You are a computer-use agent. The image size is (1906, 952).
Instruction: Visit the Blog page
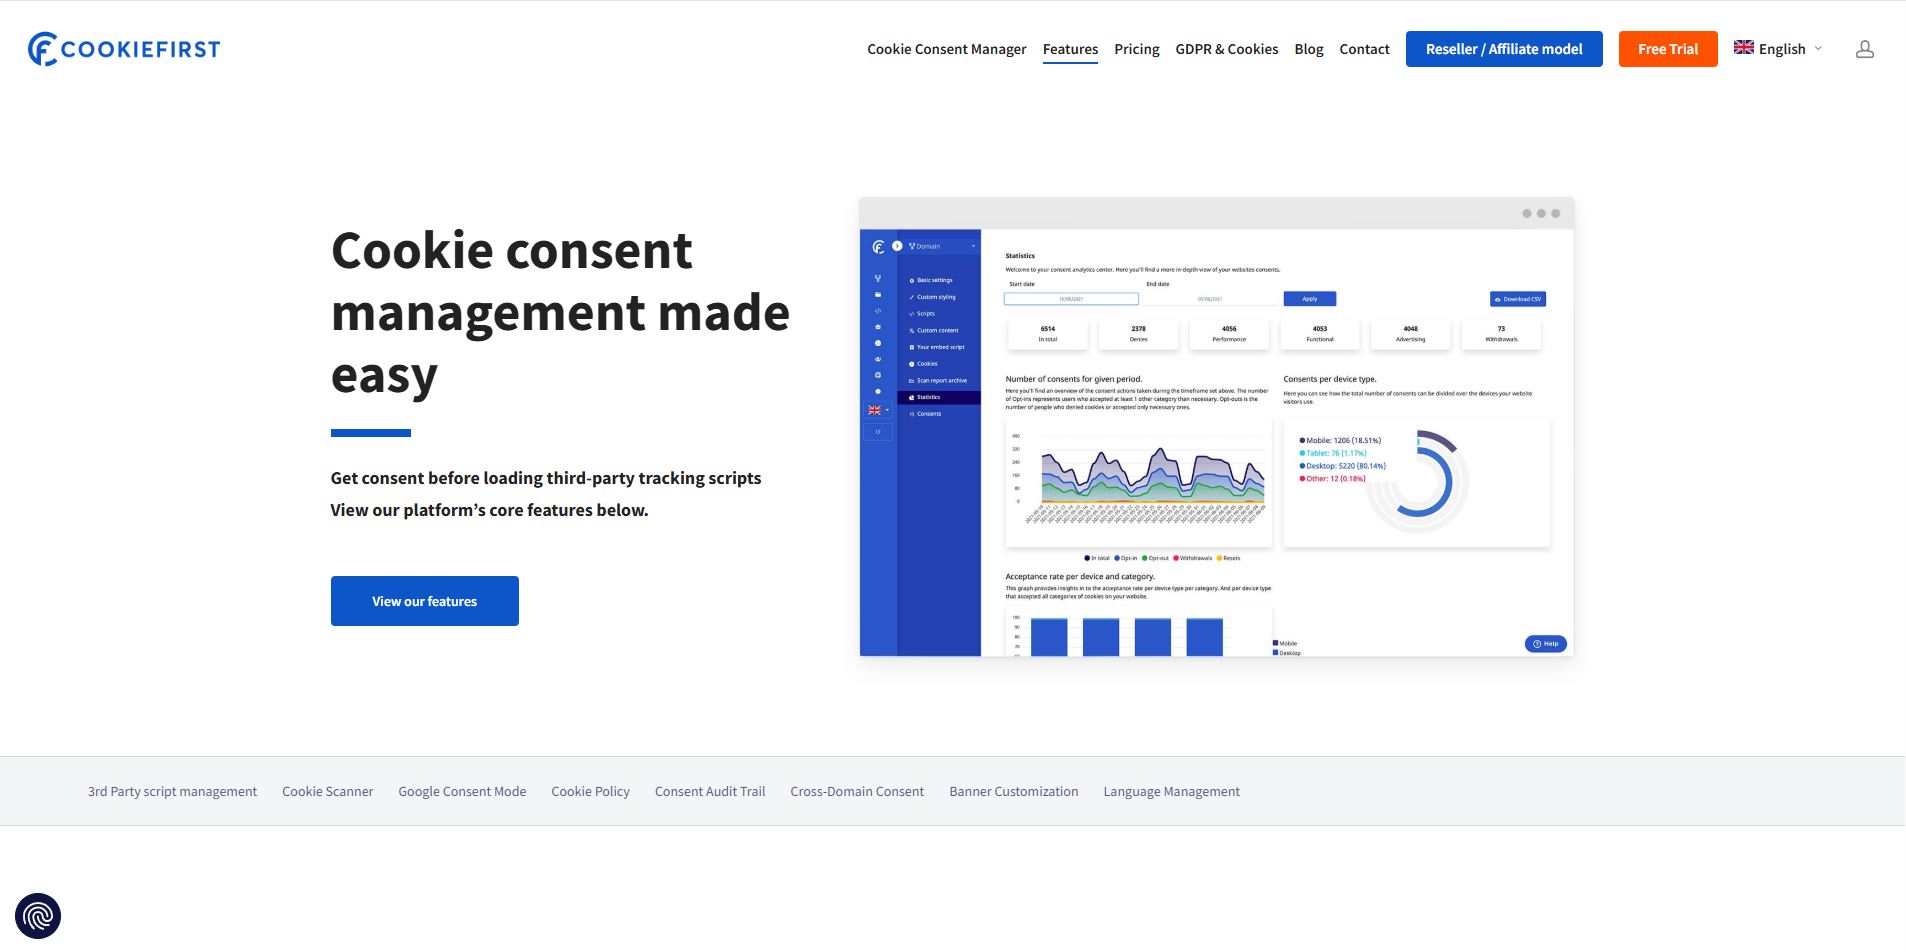pos(1308,49)
